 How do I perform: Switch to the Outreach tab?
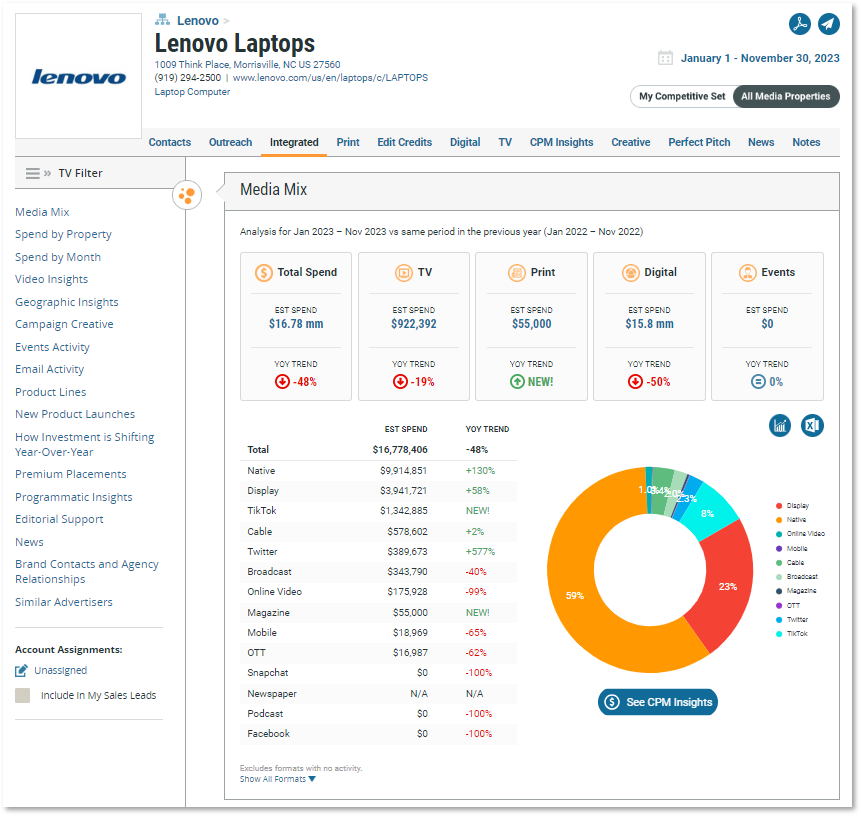tap(231, 142)
